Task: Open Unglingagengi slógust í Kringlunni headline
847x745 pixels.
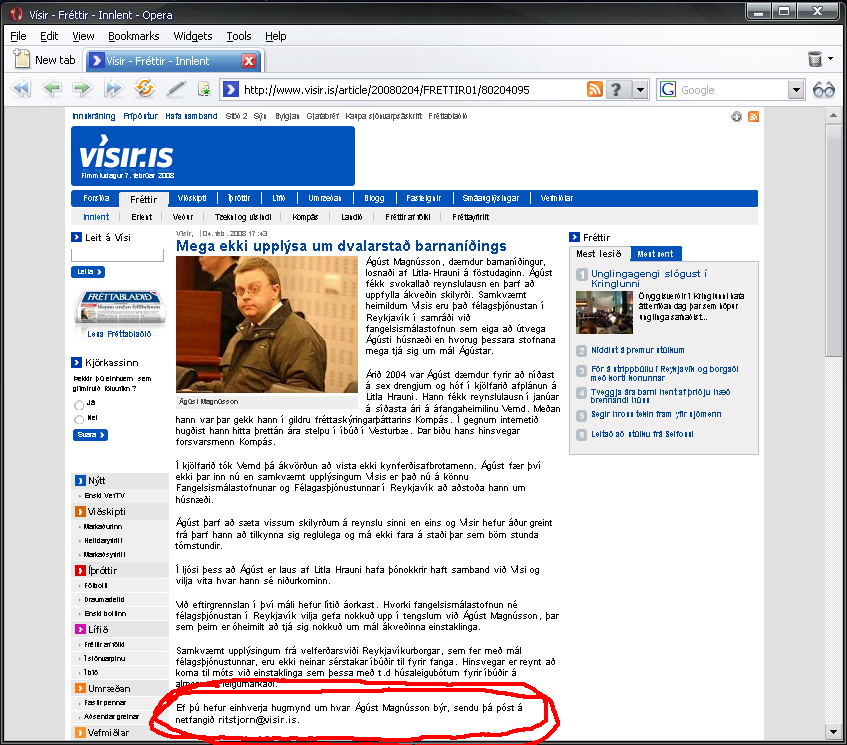Action: 649,279
